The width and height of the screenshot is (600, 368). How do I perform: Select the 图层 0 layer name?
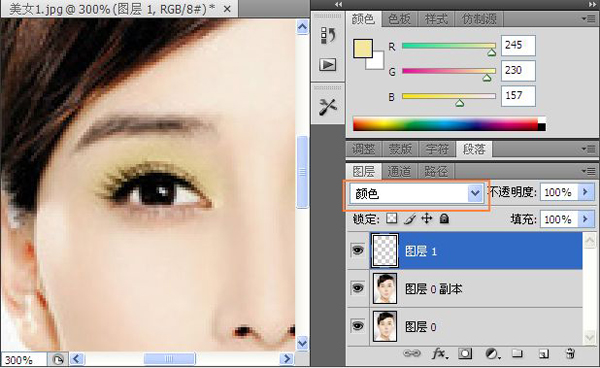pyautogui.click(x=421, y=327)
